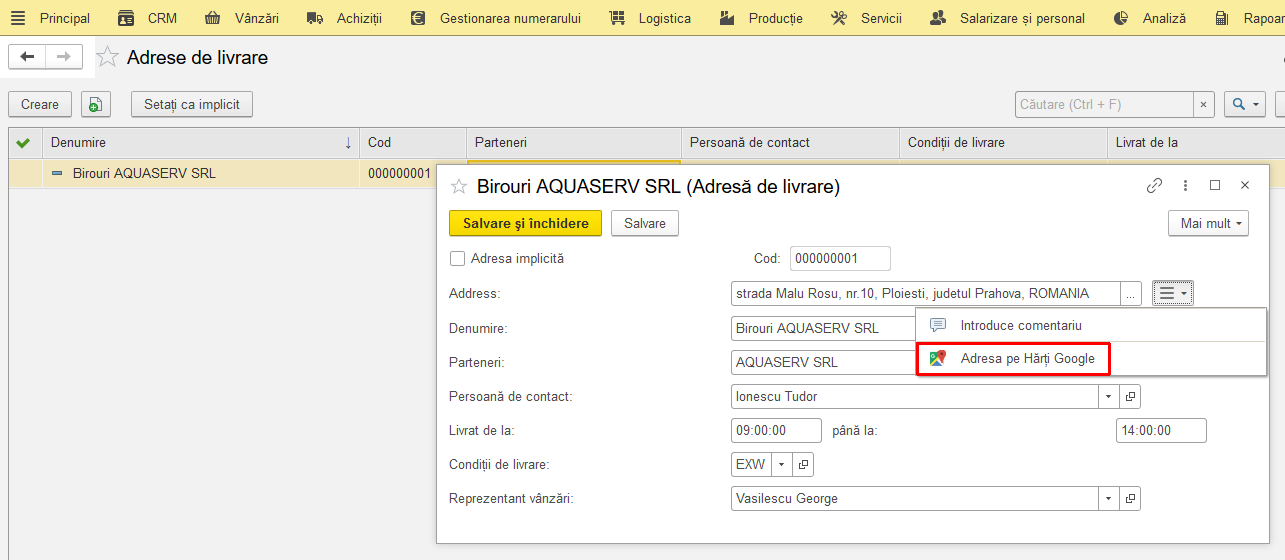This screenshot has height=560, width=1285.
Task: Click the back navigation arrow
Action: click(x=27, y=57)
